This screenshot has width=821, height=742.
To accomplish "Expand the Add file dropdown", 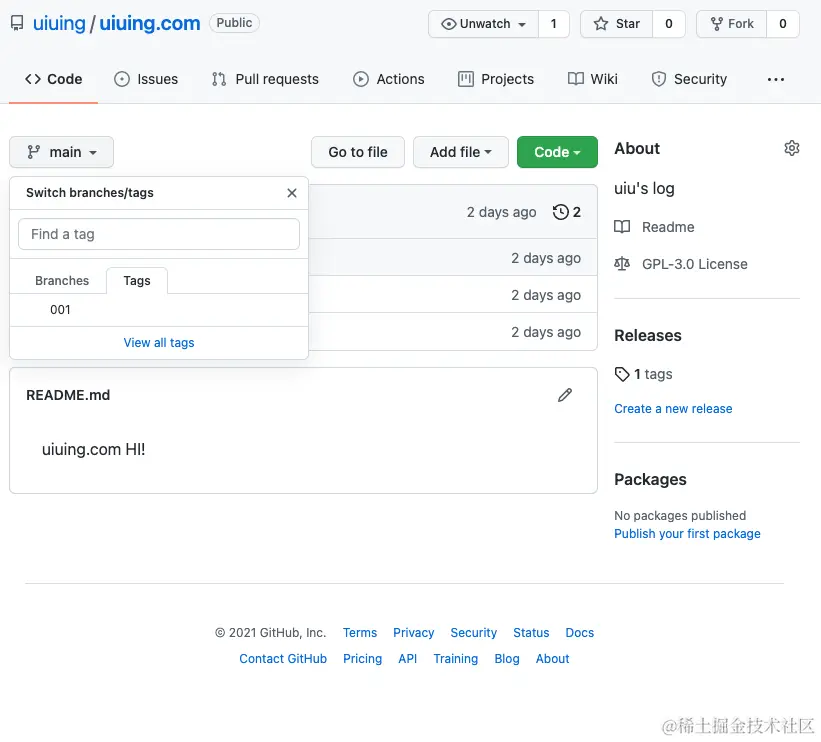I will coord(461,152).
